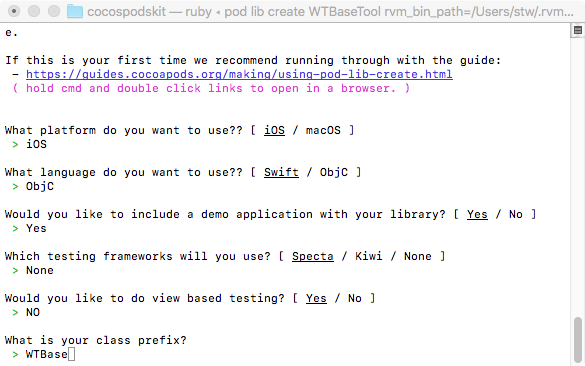Click the underlined Yes for view based testing
Image resolution: width=585 pixels, height=366 pixels.
pos(316,298)
